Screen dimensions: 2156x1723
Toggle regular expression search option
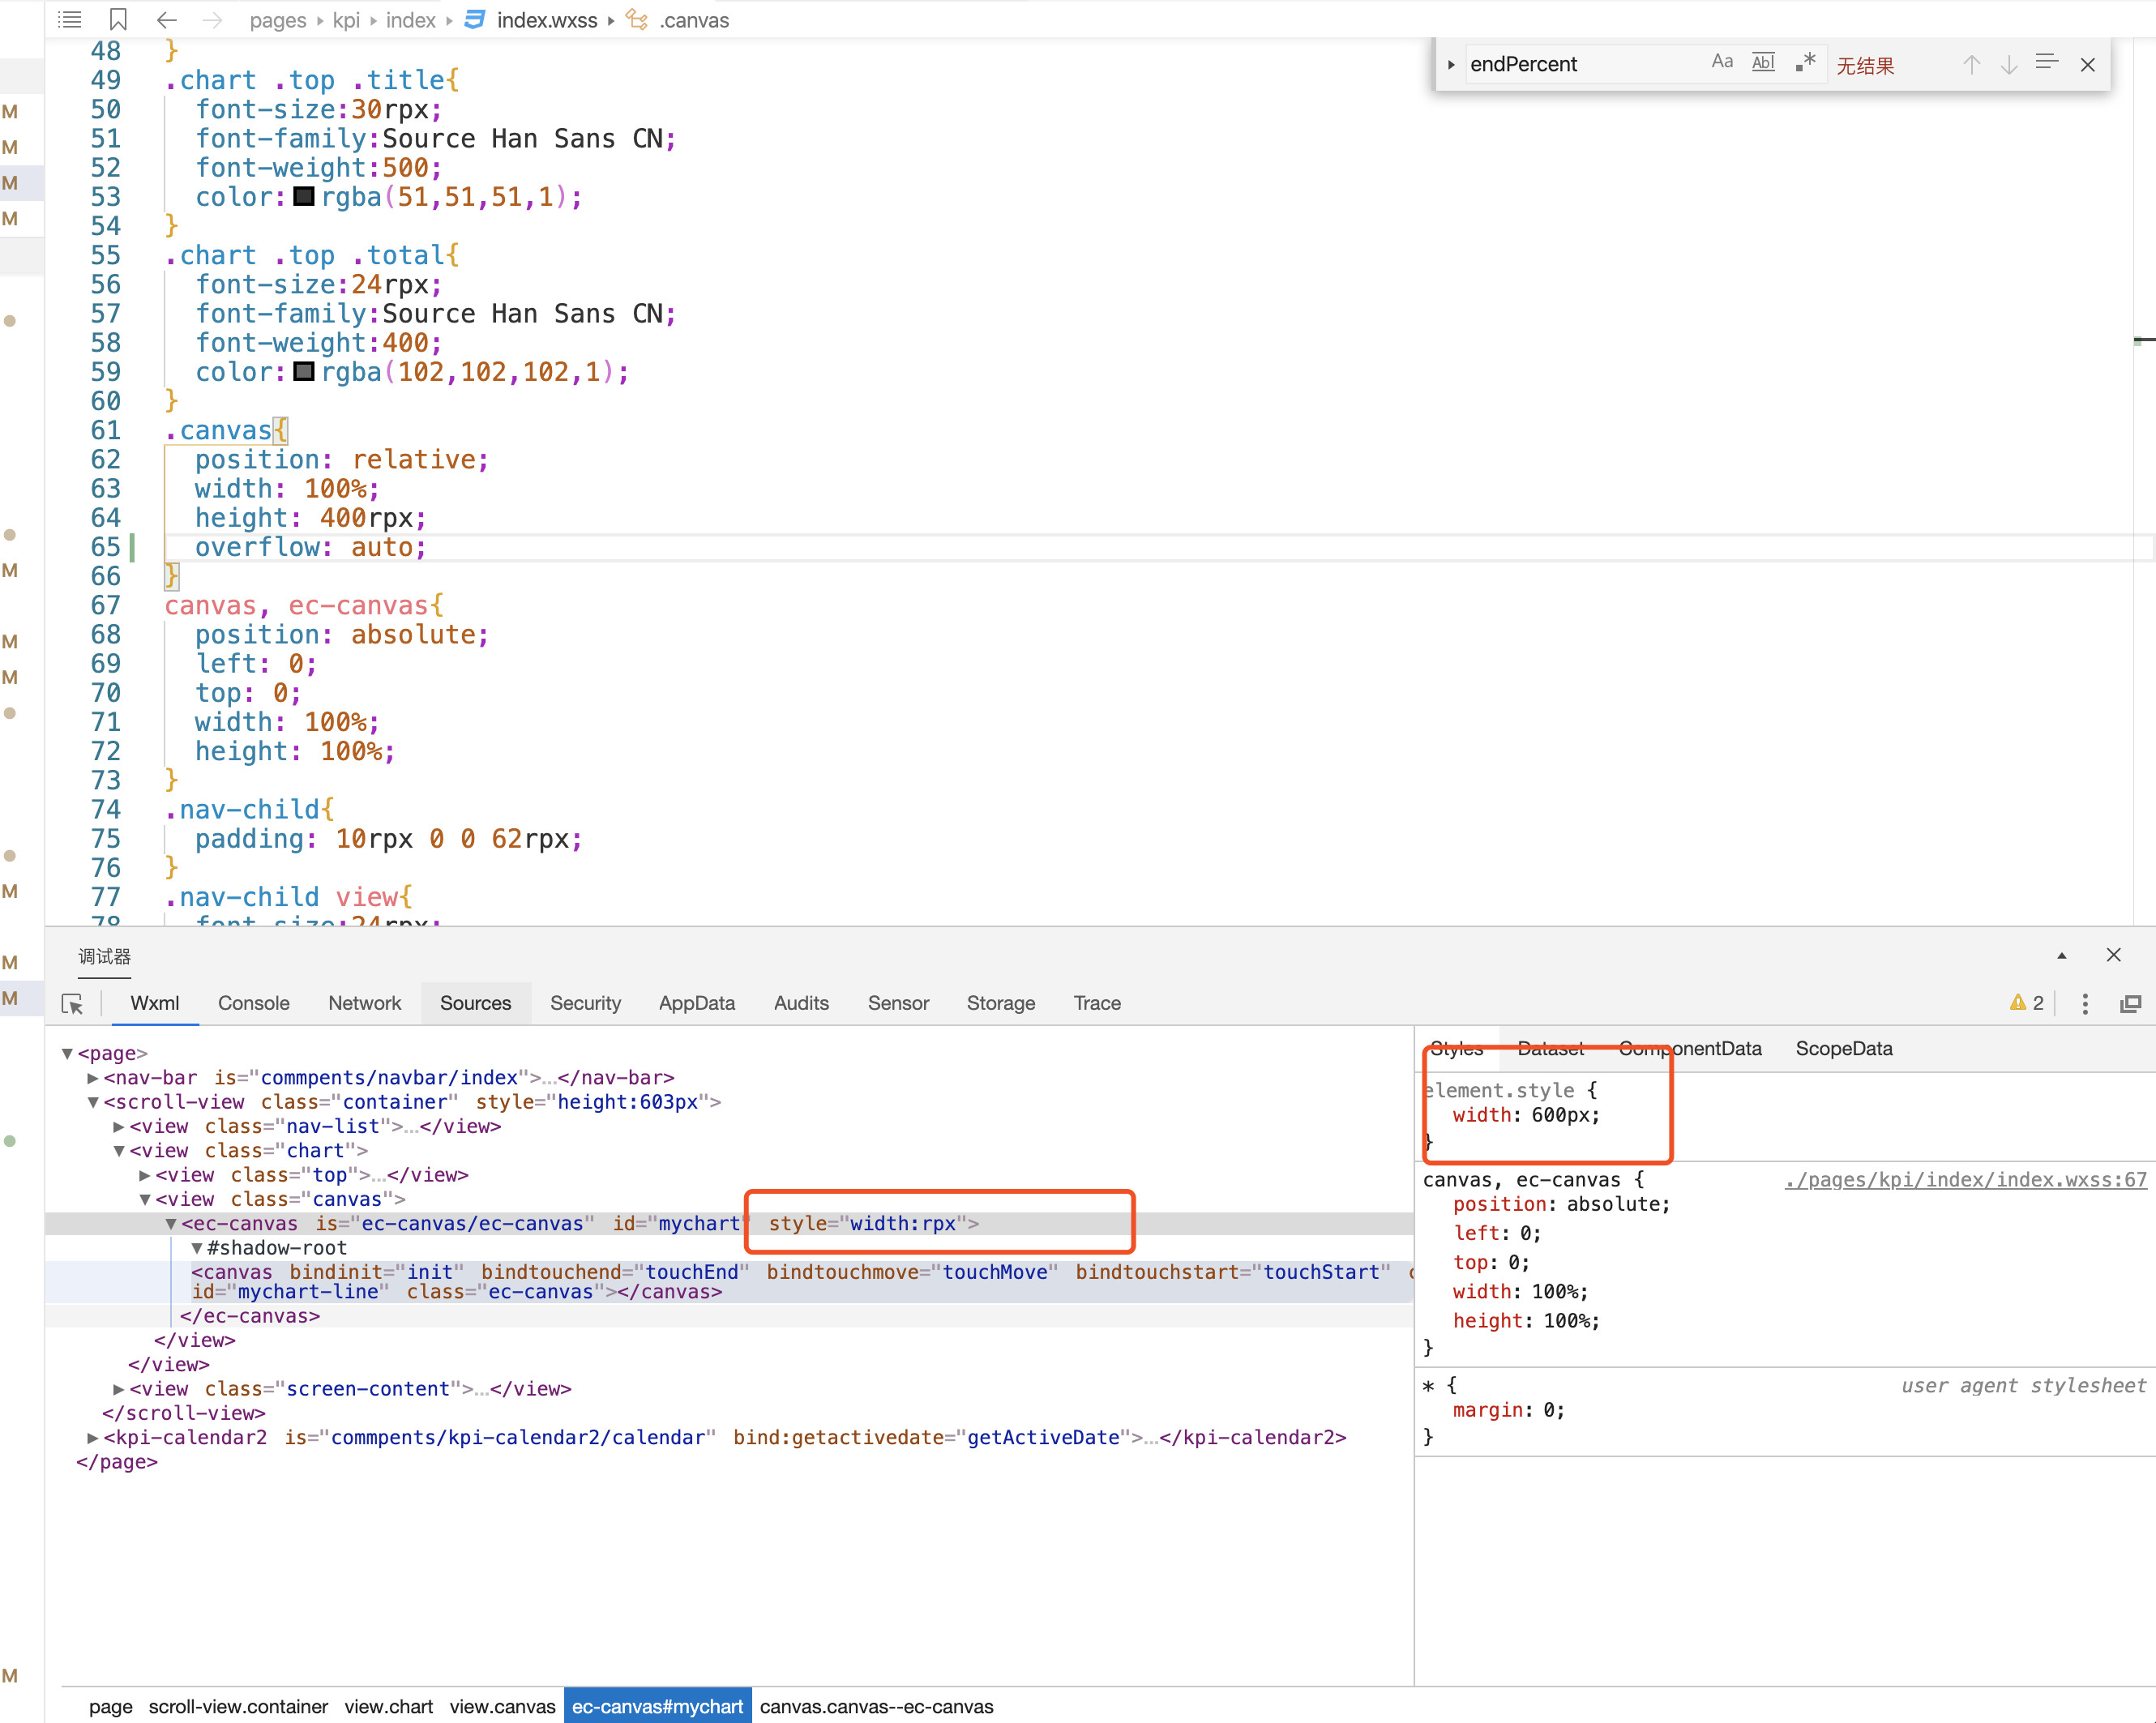1805,62
